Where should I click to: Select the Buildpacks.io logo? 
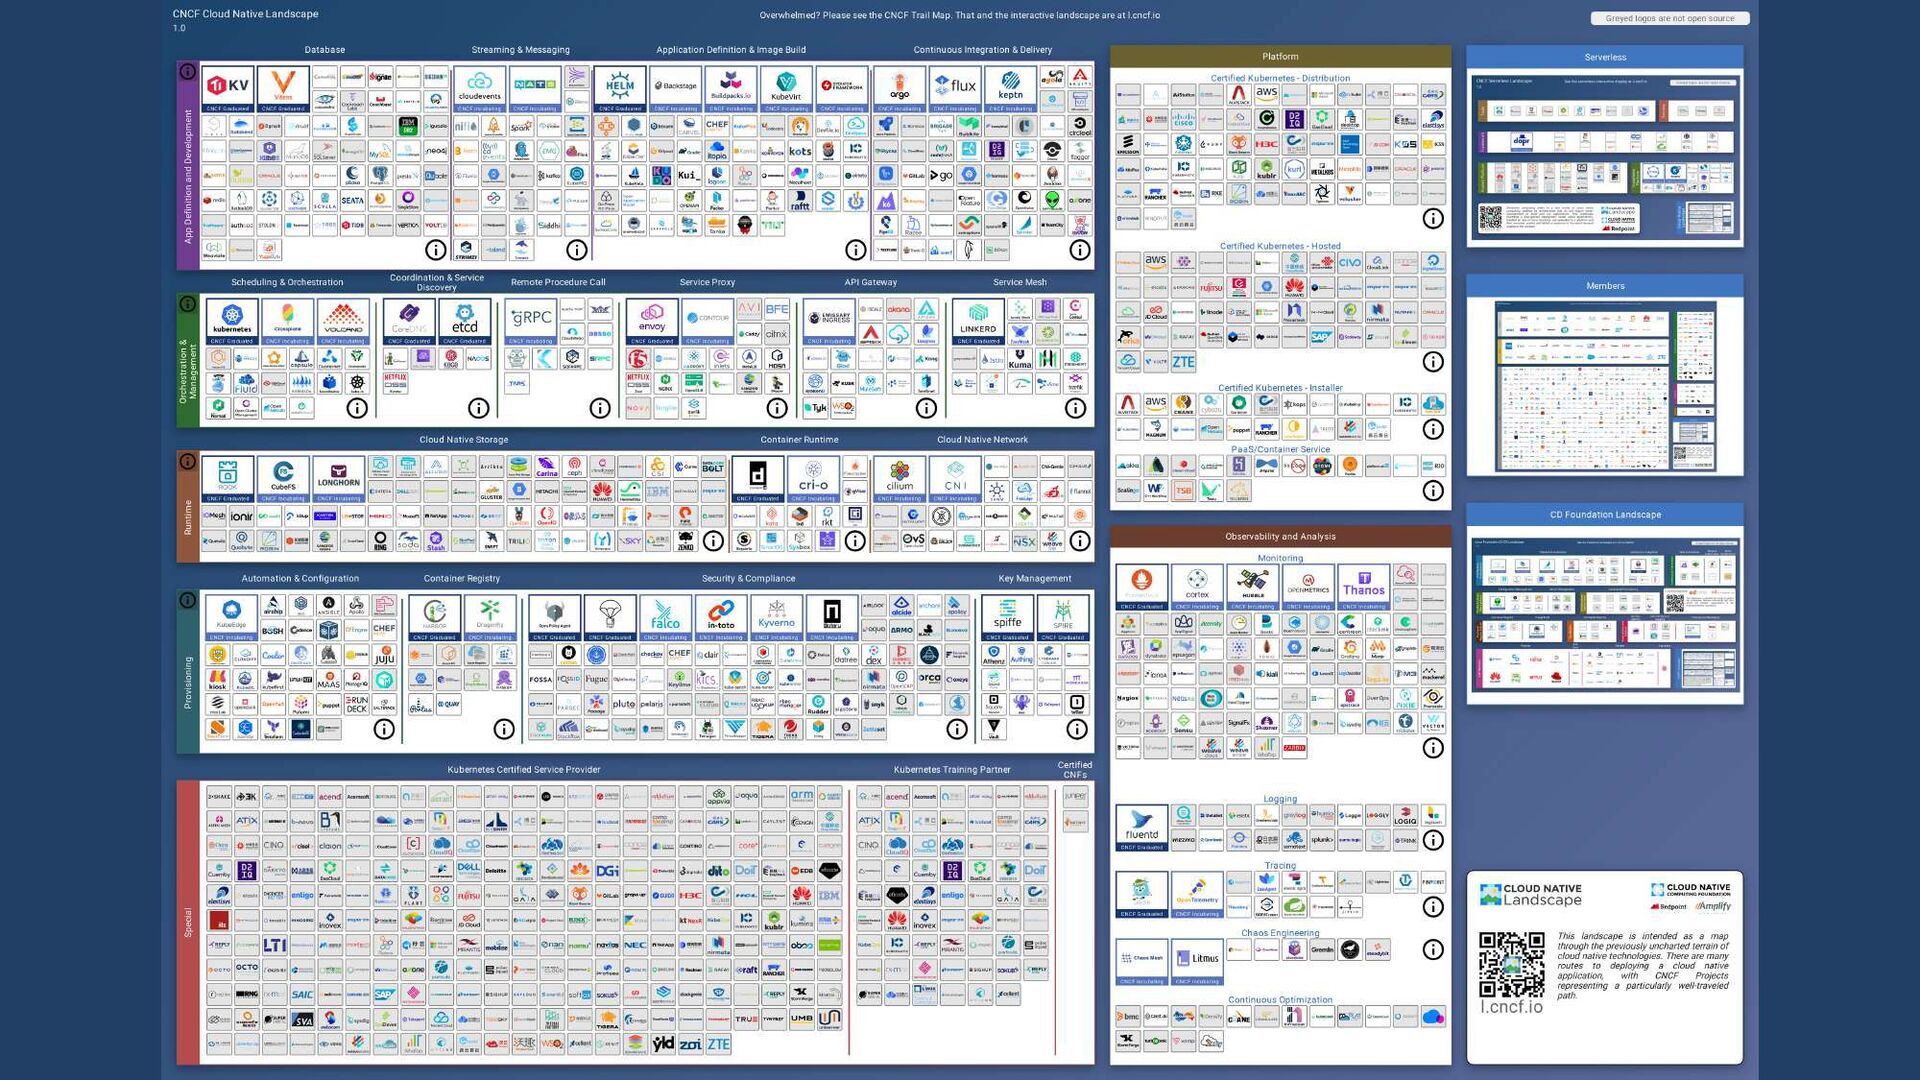tap(731, 89)
